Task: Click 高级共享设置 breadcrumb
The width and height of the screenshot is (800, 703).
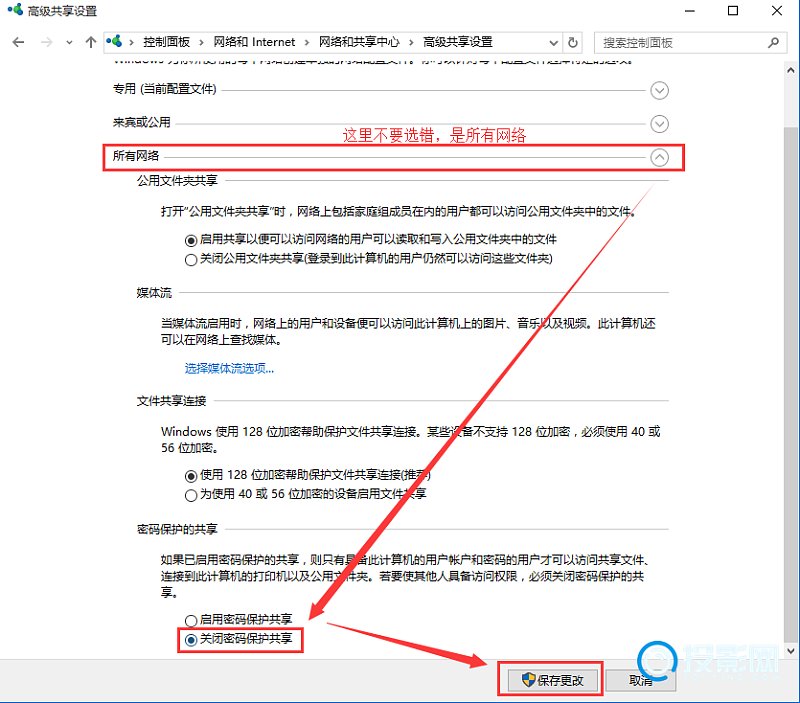Action: pos(458,42)
